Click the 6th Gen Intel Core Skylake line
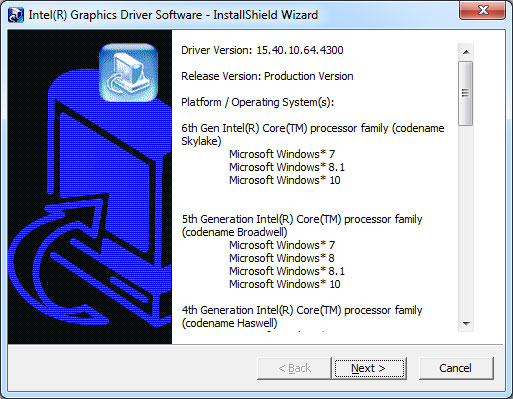Viewport: 513px width, 399px height. pos(313,134)
